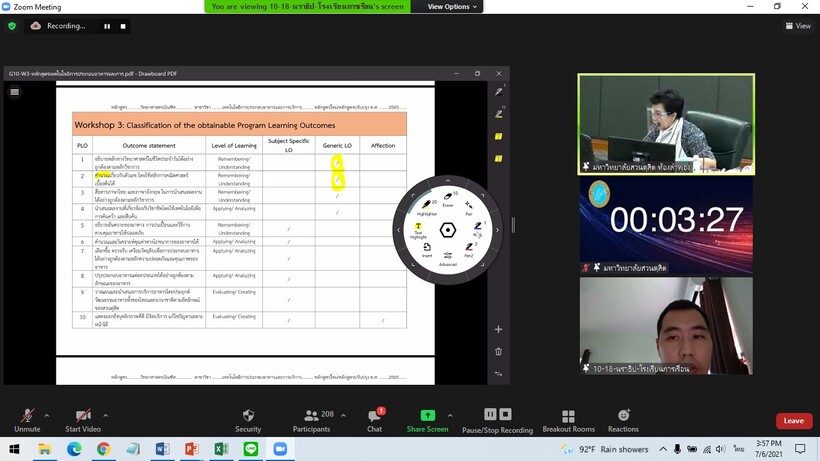Viewport: 820px width, 461px height.
Task: Start Video in Zoom toolbar
Action: [x=83, y=421]
